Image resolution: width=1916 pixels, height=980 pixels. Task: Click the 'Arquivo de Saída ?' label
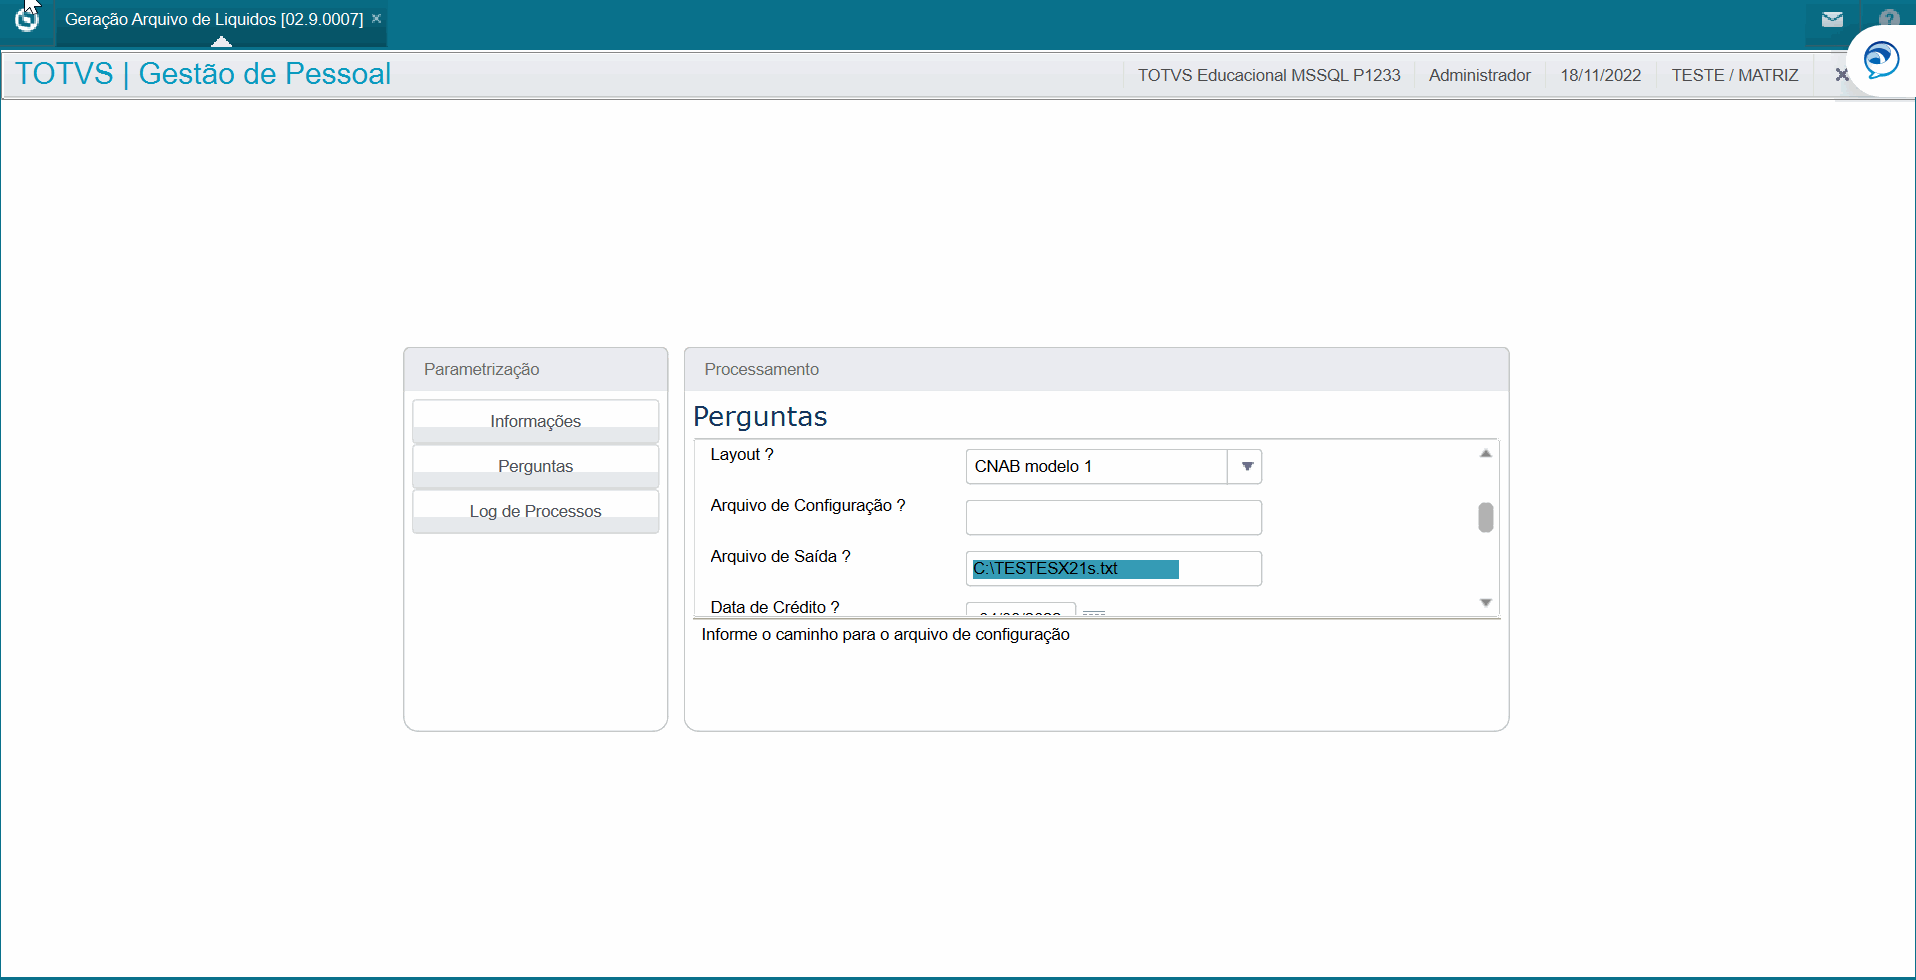pyautogui.click(x=780, y=556)
